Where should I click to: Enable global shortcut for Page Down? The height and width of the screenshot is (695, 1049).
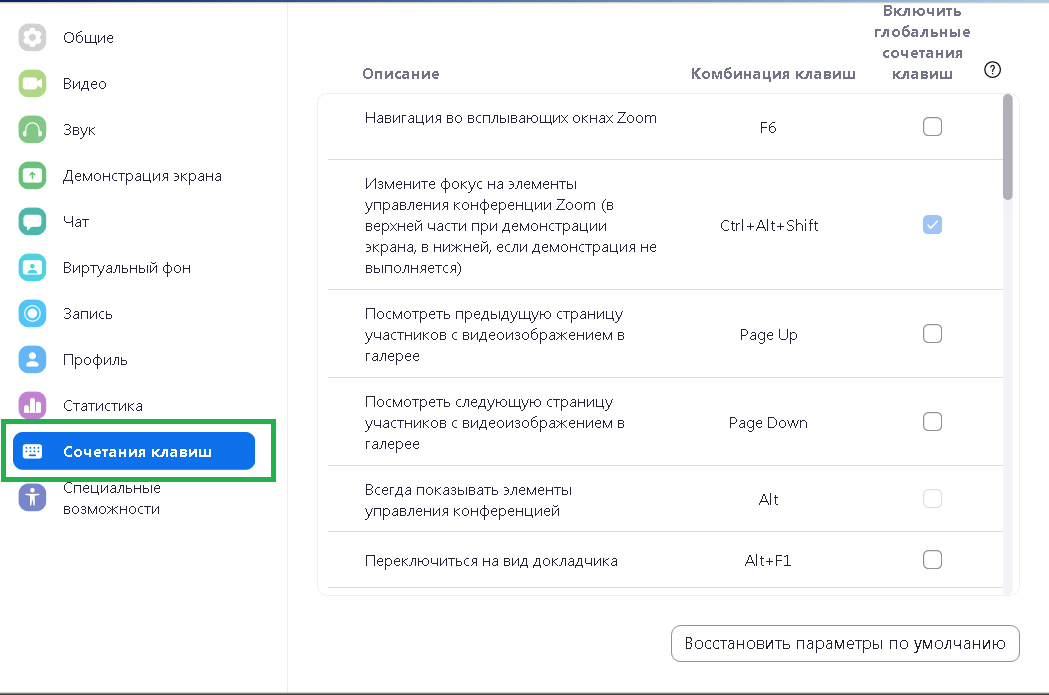[933, 421]
